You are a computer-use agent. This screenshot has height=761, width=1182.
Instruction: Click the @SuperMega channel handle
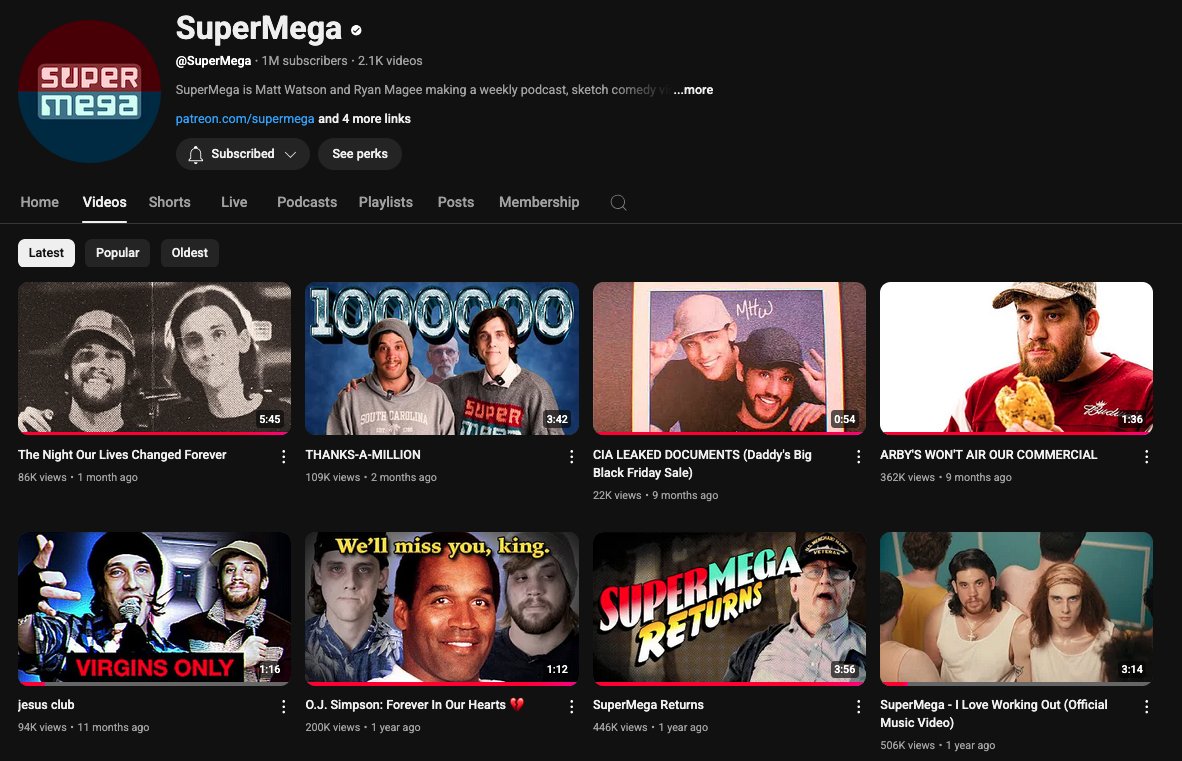pyautogui.click(x=213, y=61)
